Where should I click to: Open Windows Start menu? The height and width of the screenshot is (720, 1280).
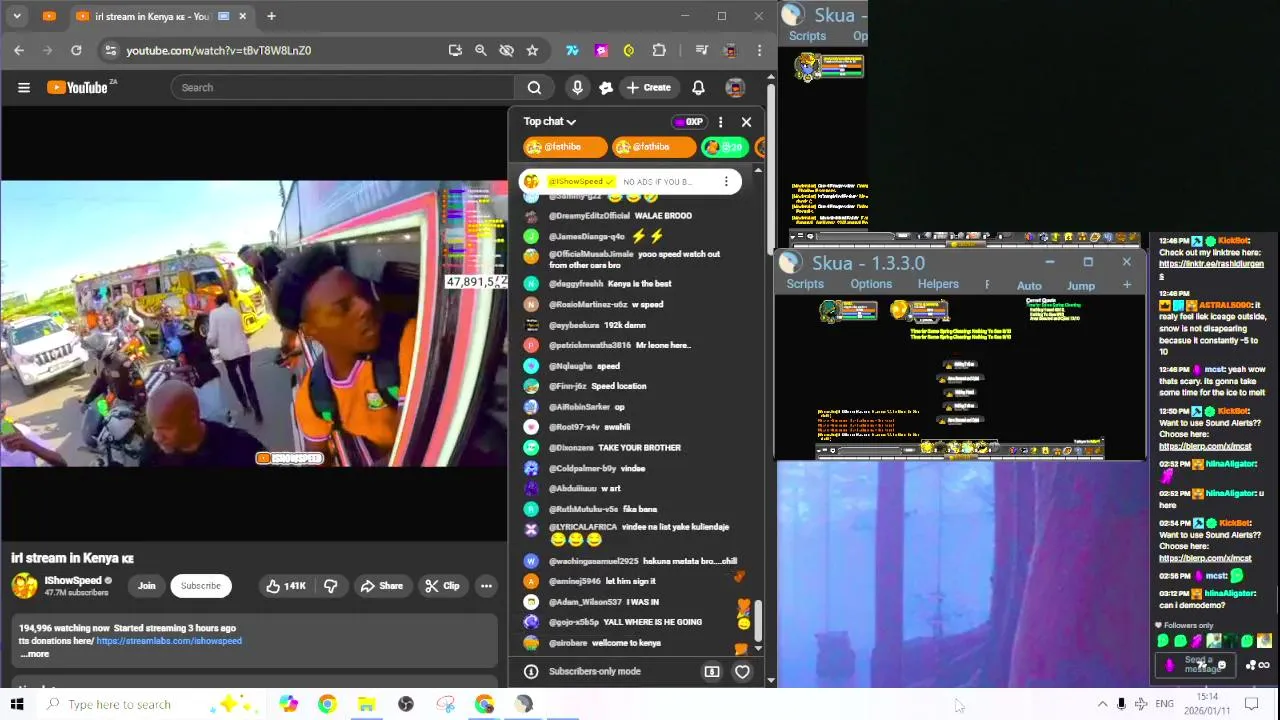coord(17,704)
